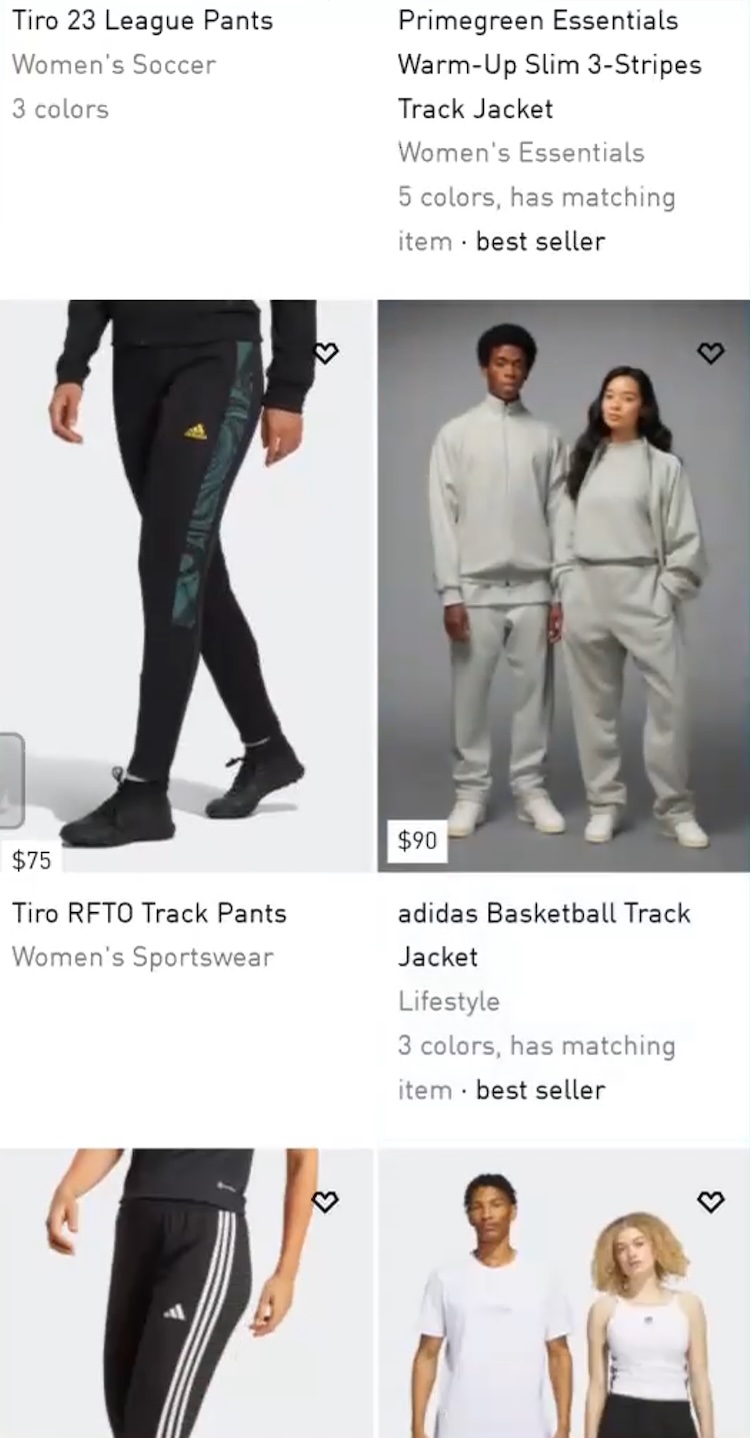View the white t-shirt and tank top photo

coord(564,1293)
